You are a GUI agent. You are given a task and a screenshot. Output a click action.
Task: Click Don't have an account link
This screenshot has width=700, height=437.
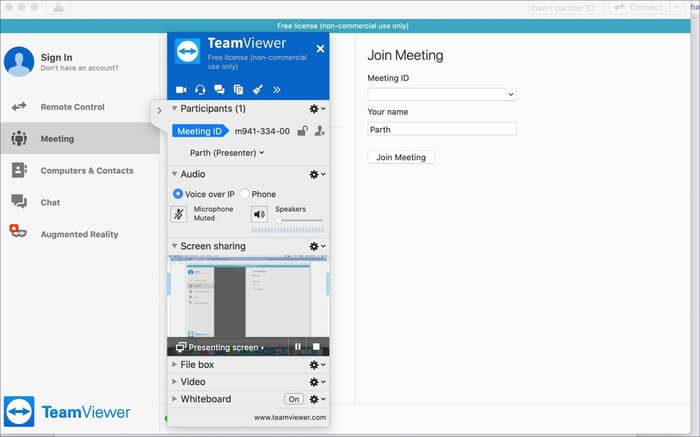(x=79, y=68)
